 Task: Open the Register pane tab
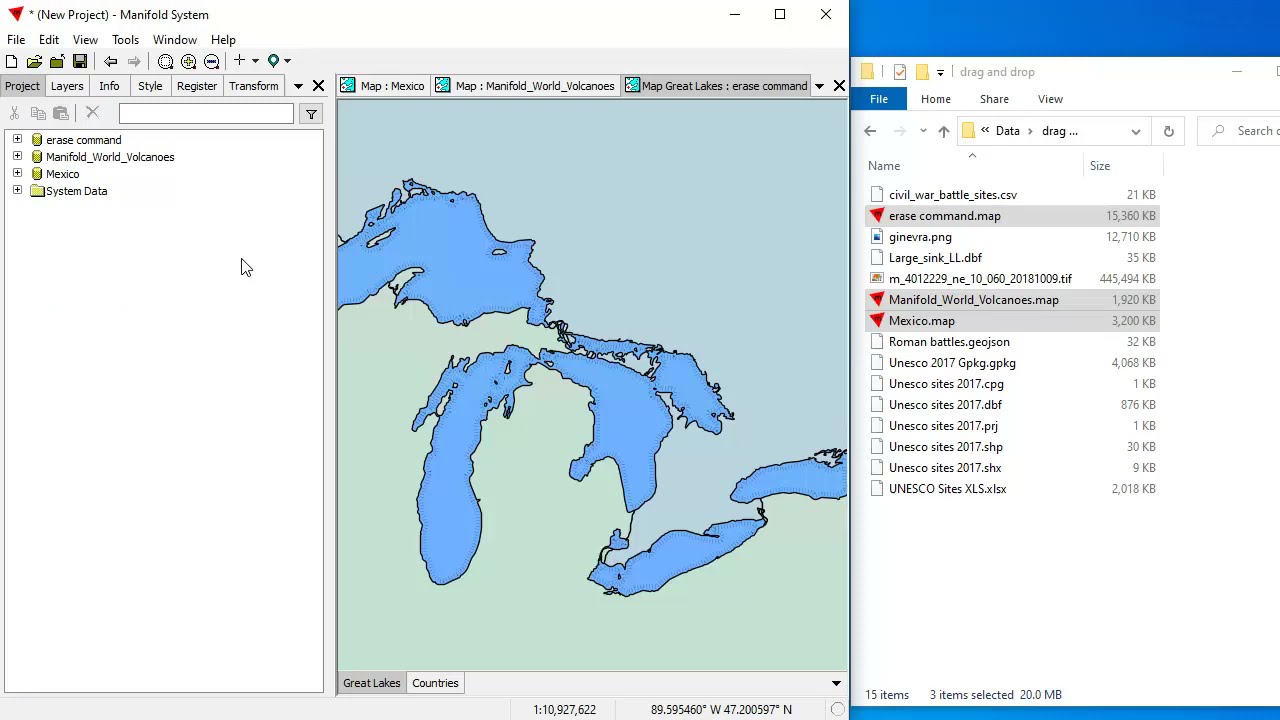[197, 86]
